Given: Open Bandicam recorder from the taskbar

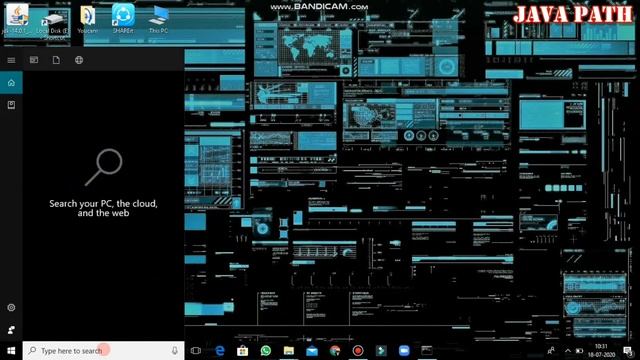Looking at the screenshot, I should pos(358,351).
